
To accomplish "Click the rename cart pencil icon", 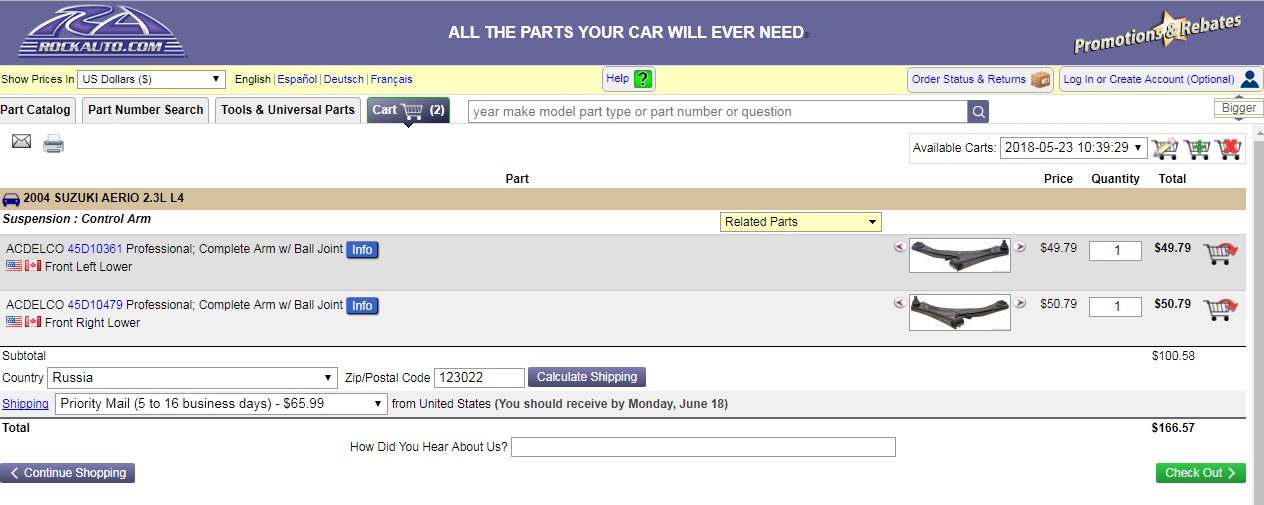I will pyautogui.click(x=1165, y=149).
